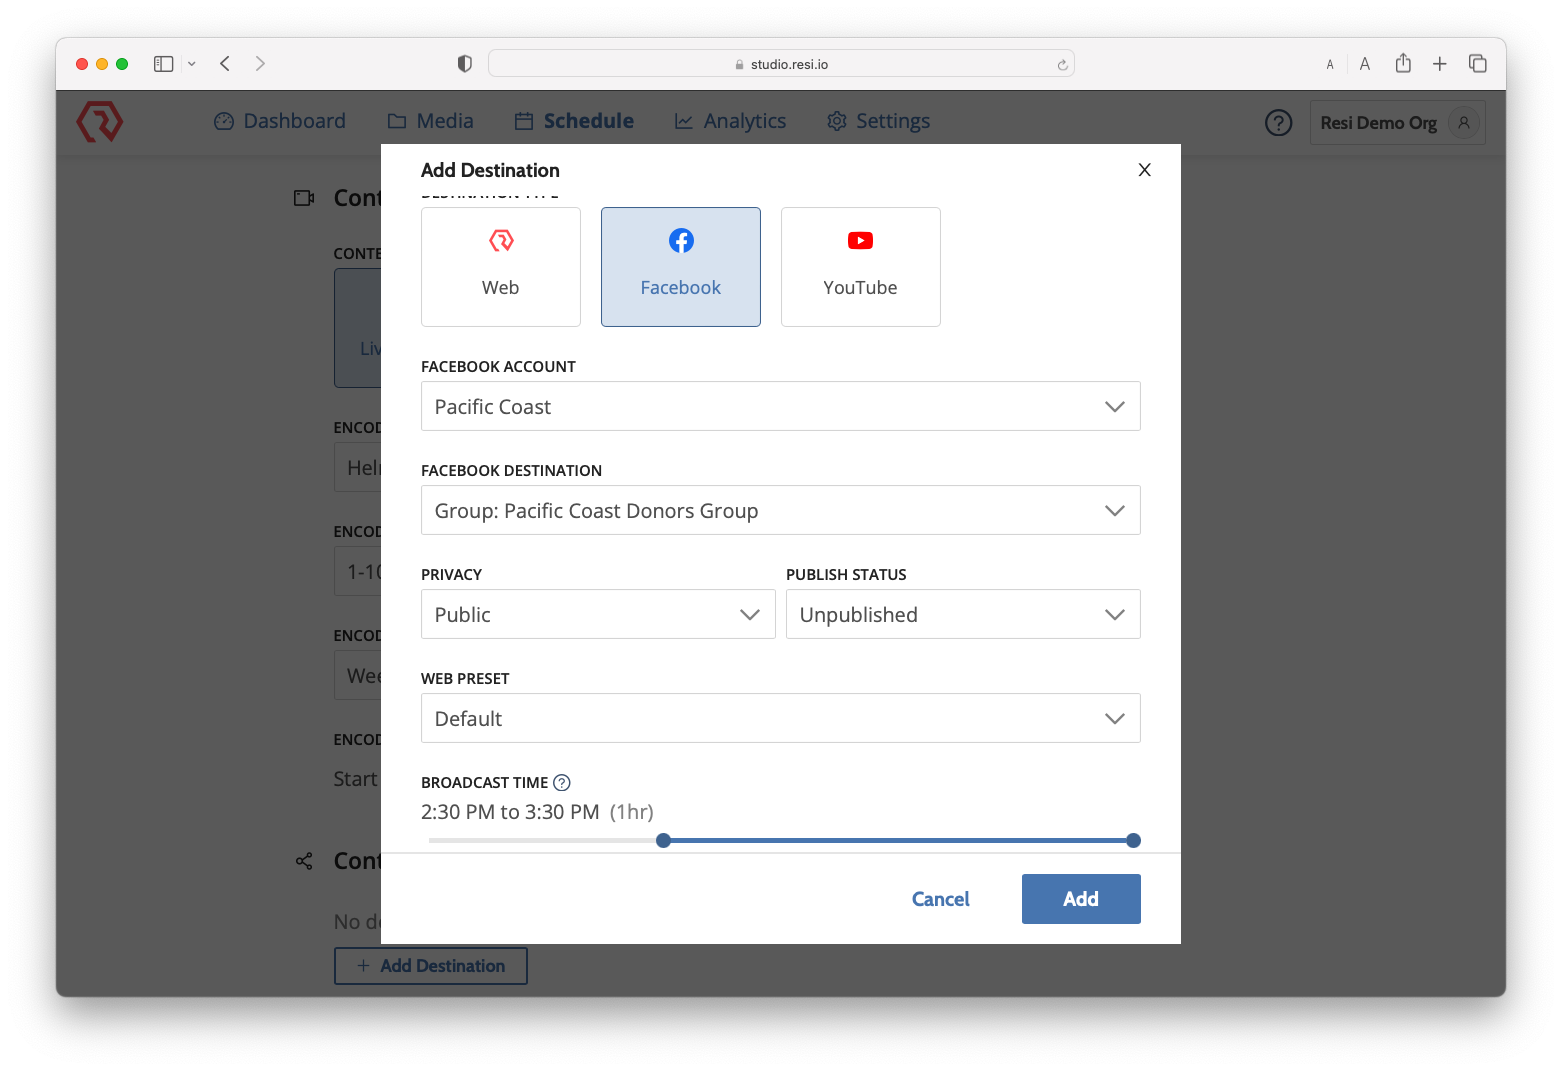Screen dimensions: 1562x1071
Task: Toggle the Safari sidebar icon
Action: [x=164, y=64]
